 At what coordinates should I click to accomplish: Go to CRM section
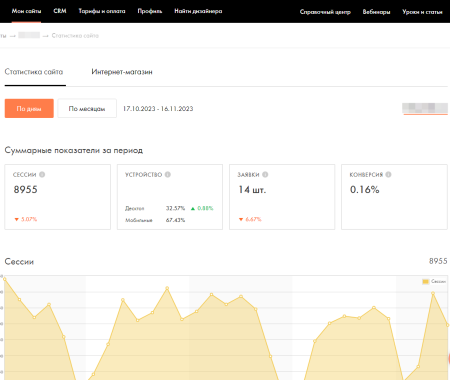coord(60,11)
